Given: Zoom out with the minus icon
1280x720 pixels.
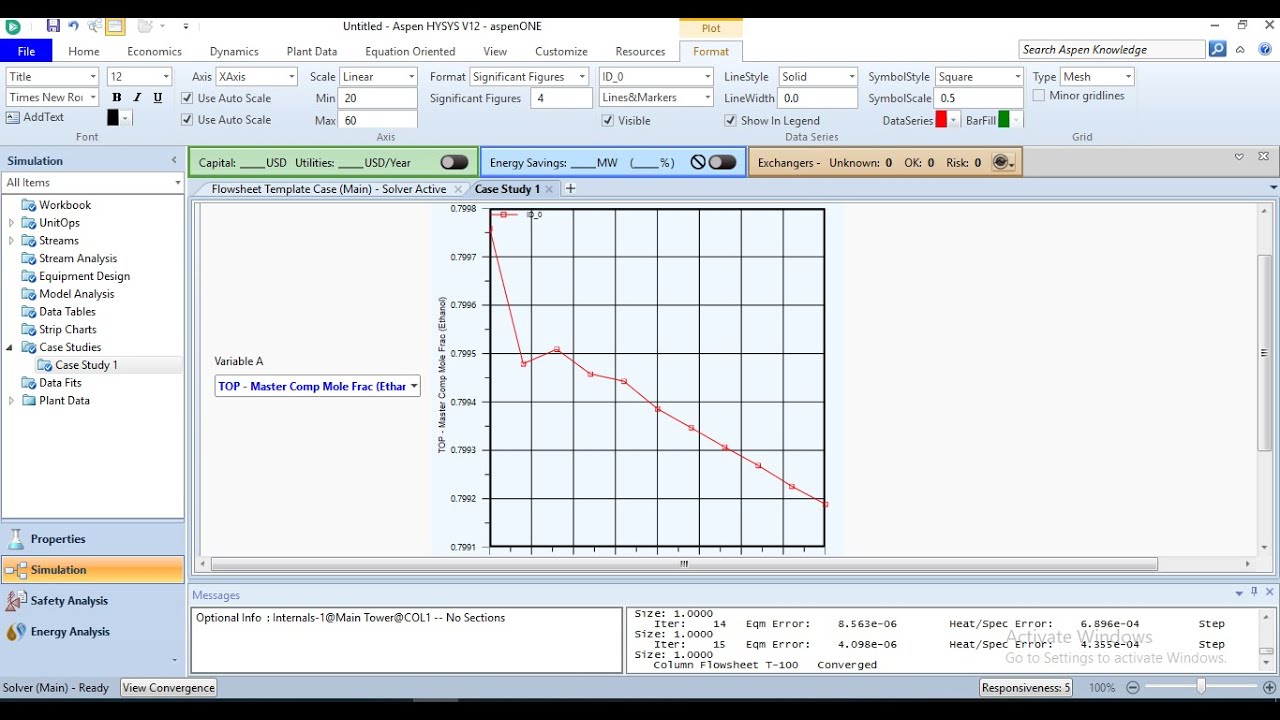Looking at the screenshot, I should point(1133,688).
